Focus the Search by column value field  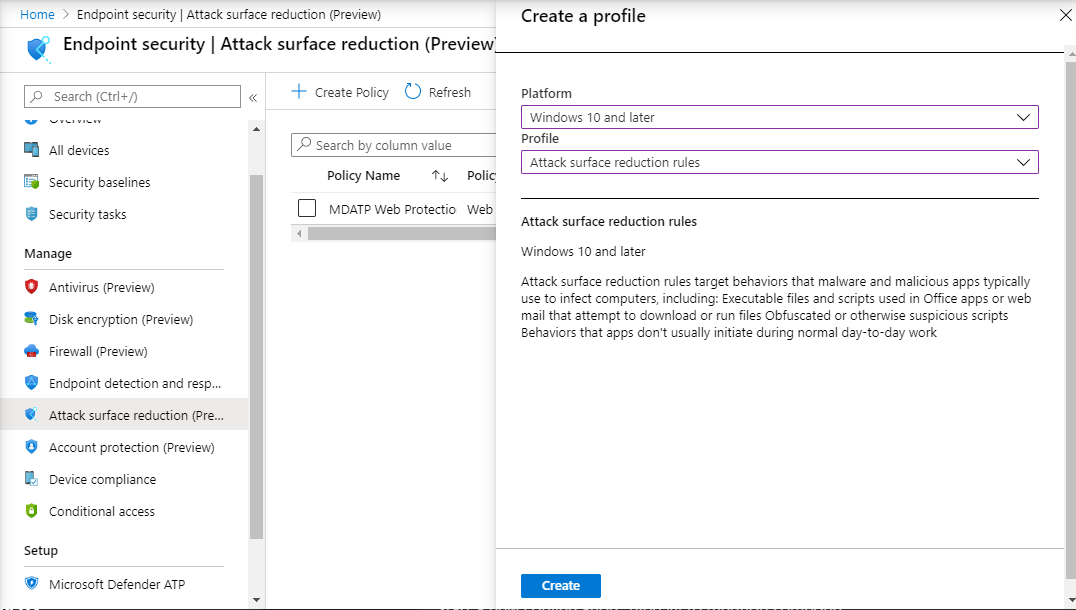tap(400, 145)
